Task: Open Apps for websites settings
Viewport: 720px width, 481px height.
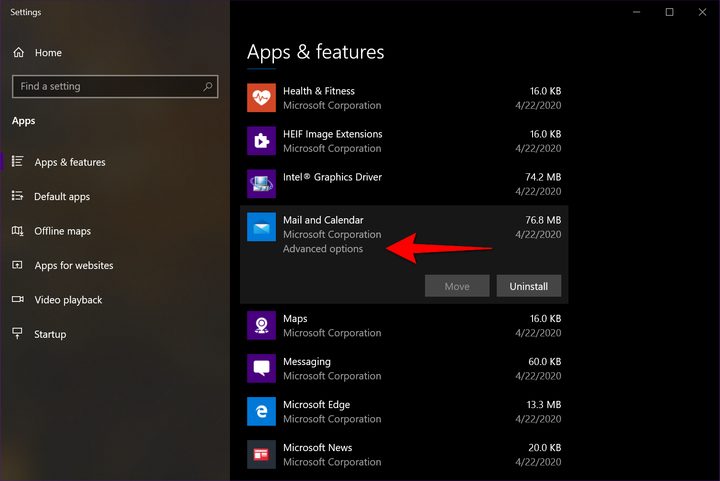Action: [x=74, y=265]
